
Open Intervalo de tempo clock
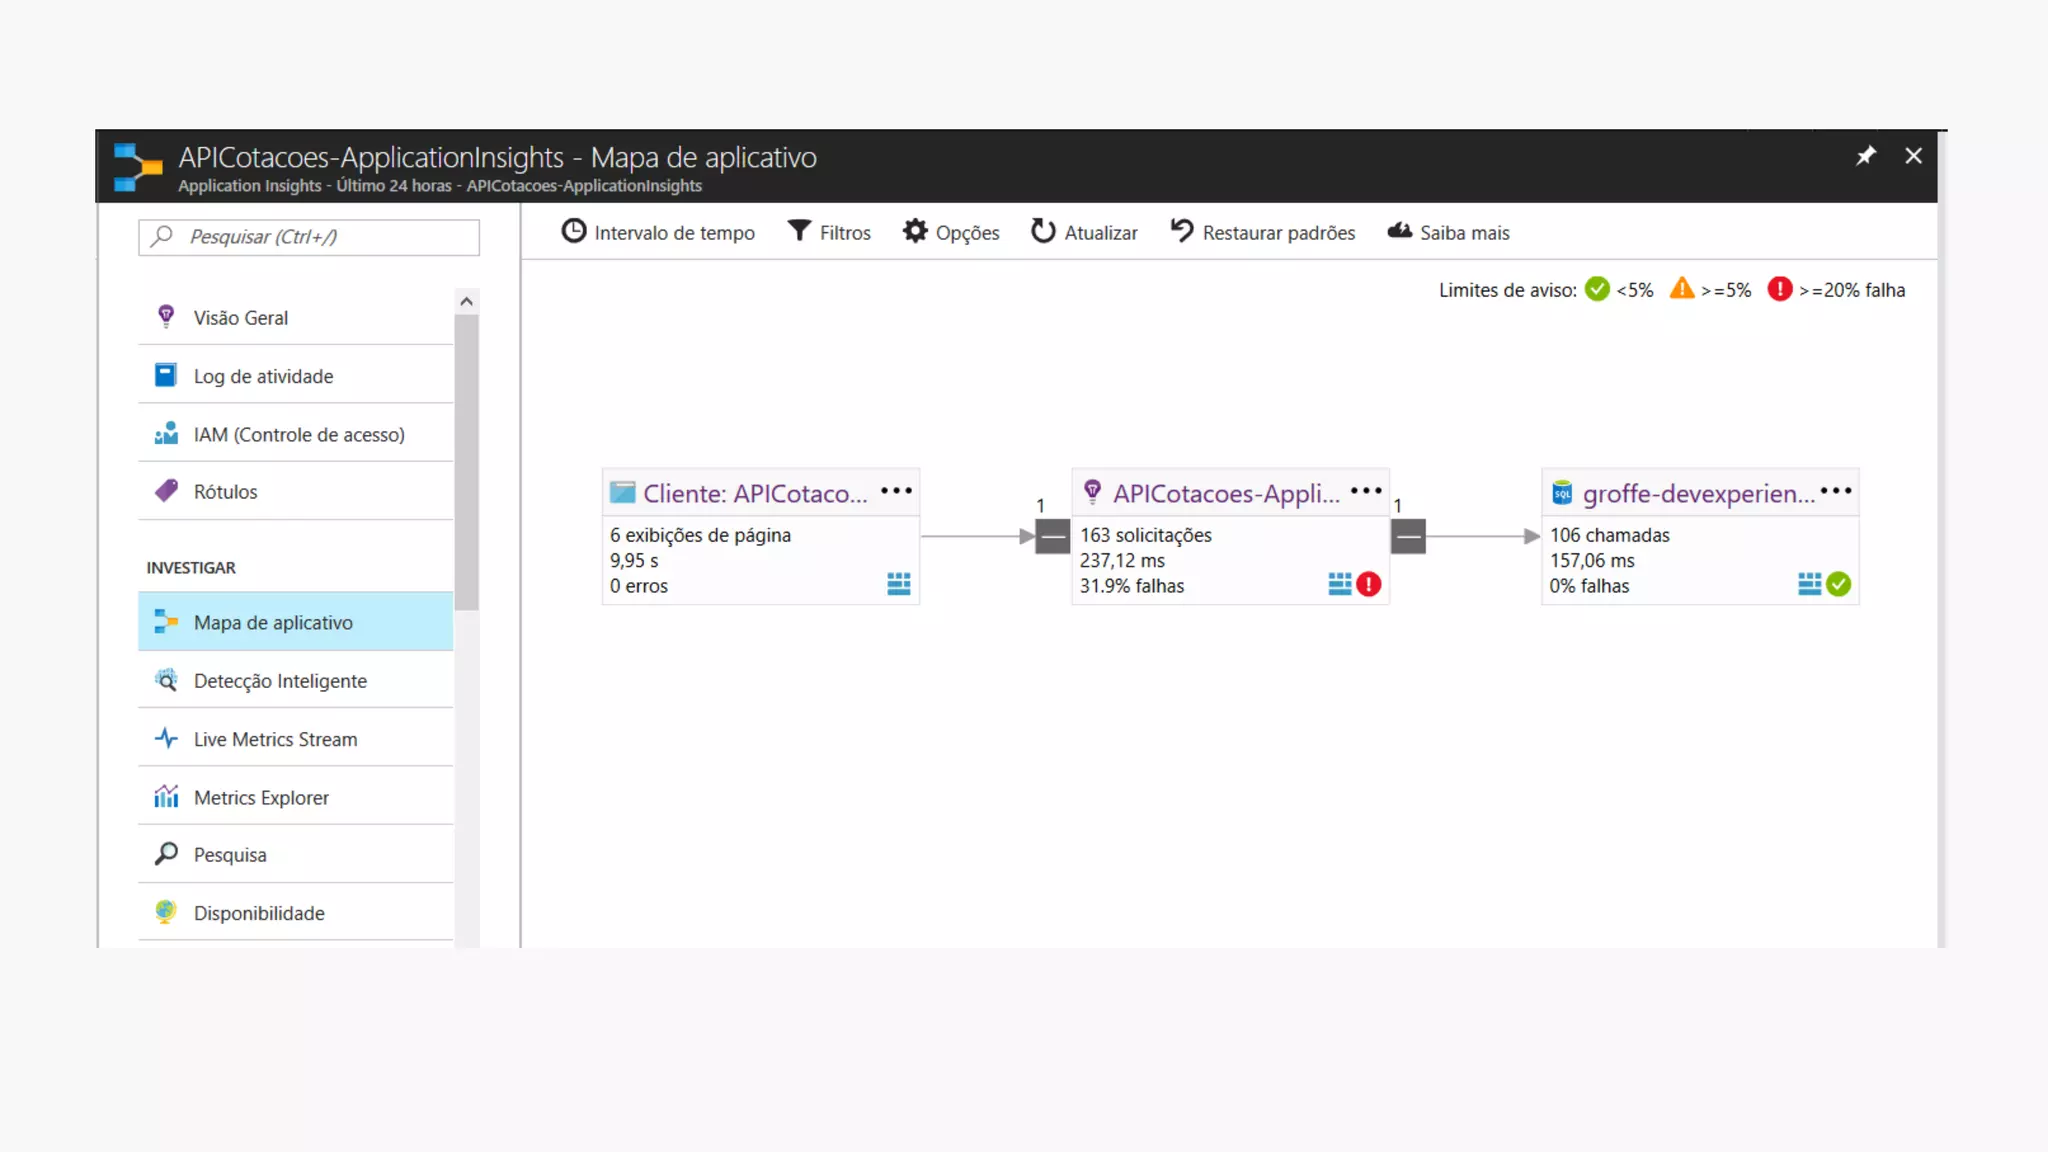pos(574,232)
